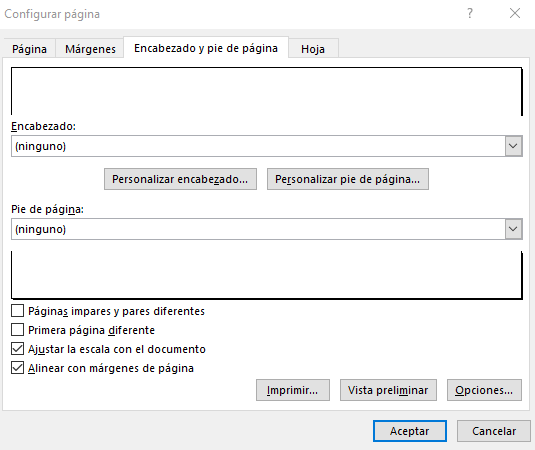The image size is (535, 450).
Task: Select Encabezado y pie de página tab
Action: point(206,48)
